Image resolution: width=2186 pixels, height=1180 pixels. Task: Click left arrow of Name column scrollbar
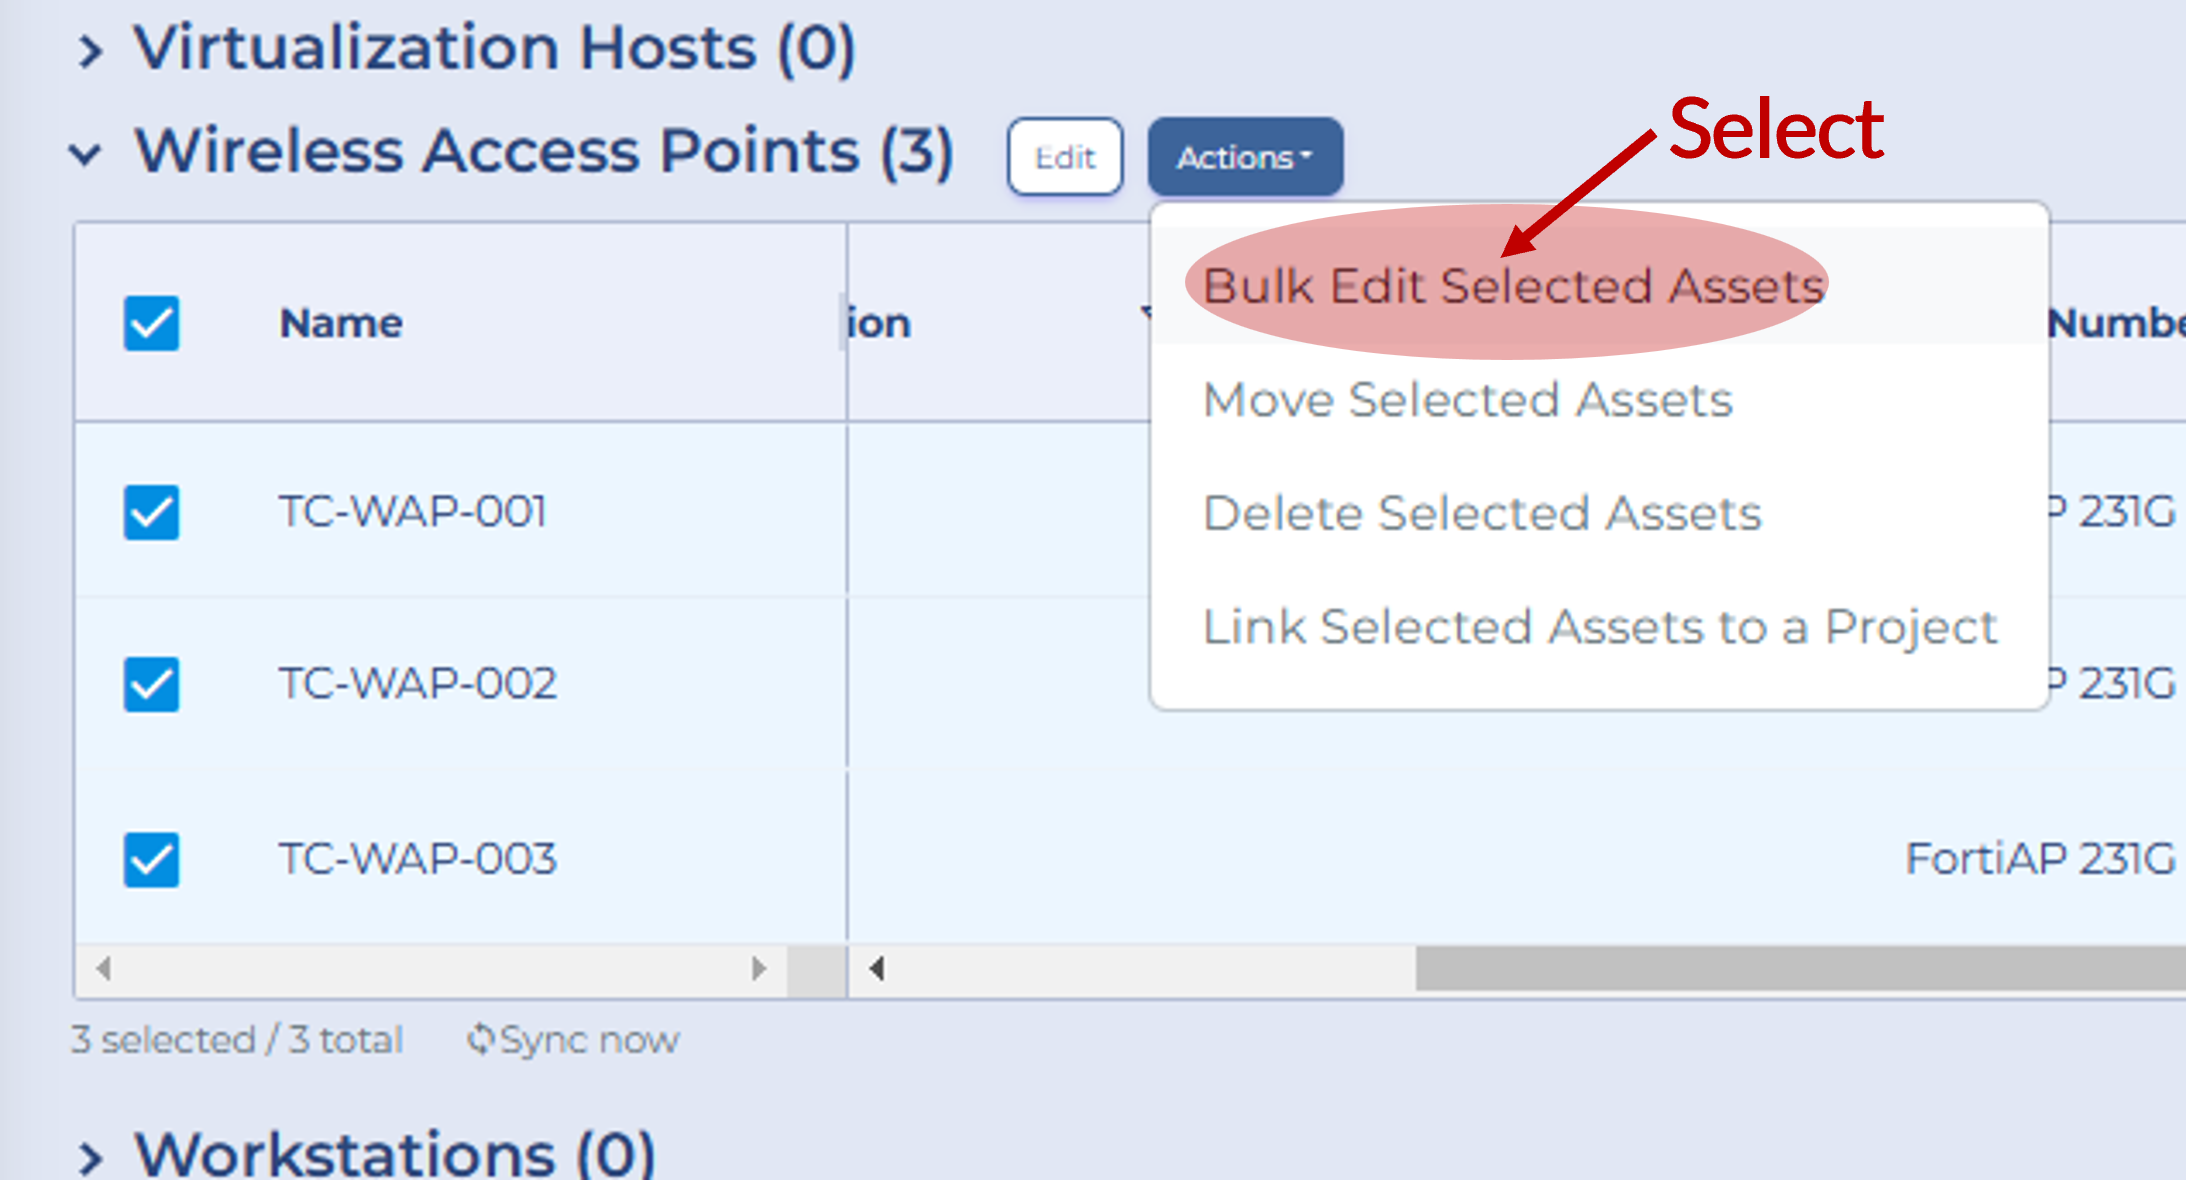[103, 968]
